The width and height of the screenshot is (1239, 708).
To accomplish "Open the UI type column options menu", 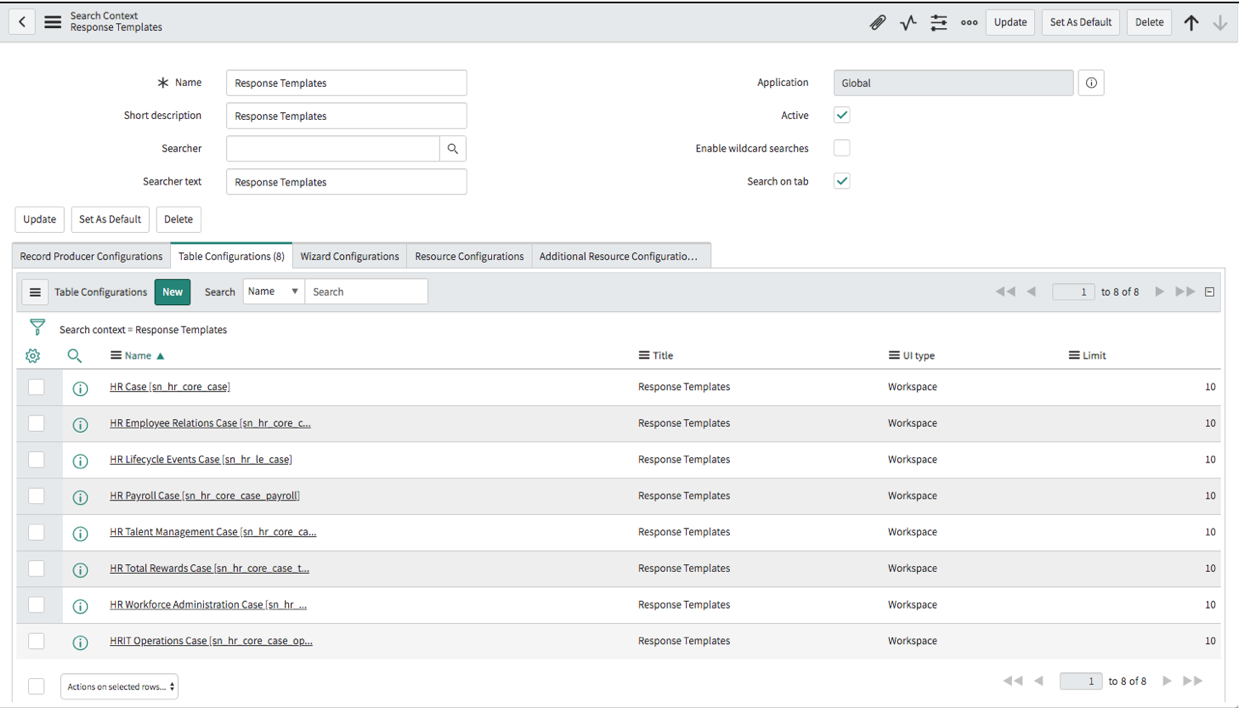I will pos(894,356).
